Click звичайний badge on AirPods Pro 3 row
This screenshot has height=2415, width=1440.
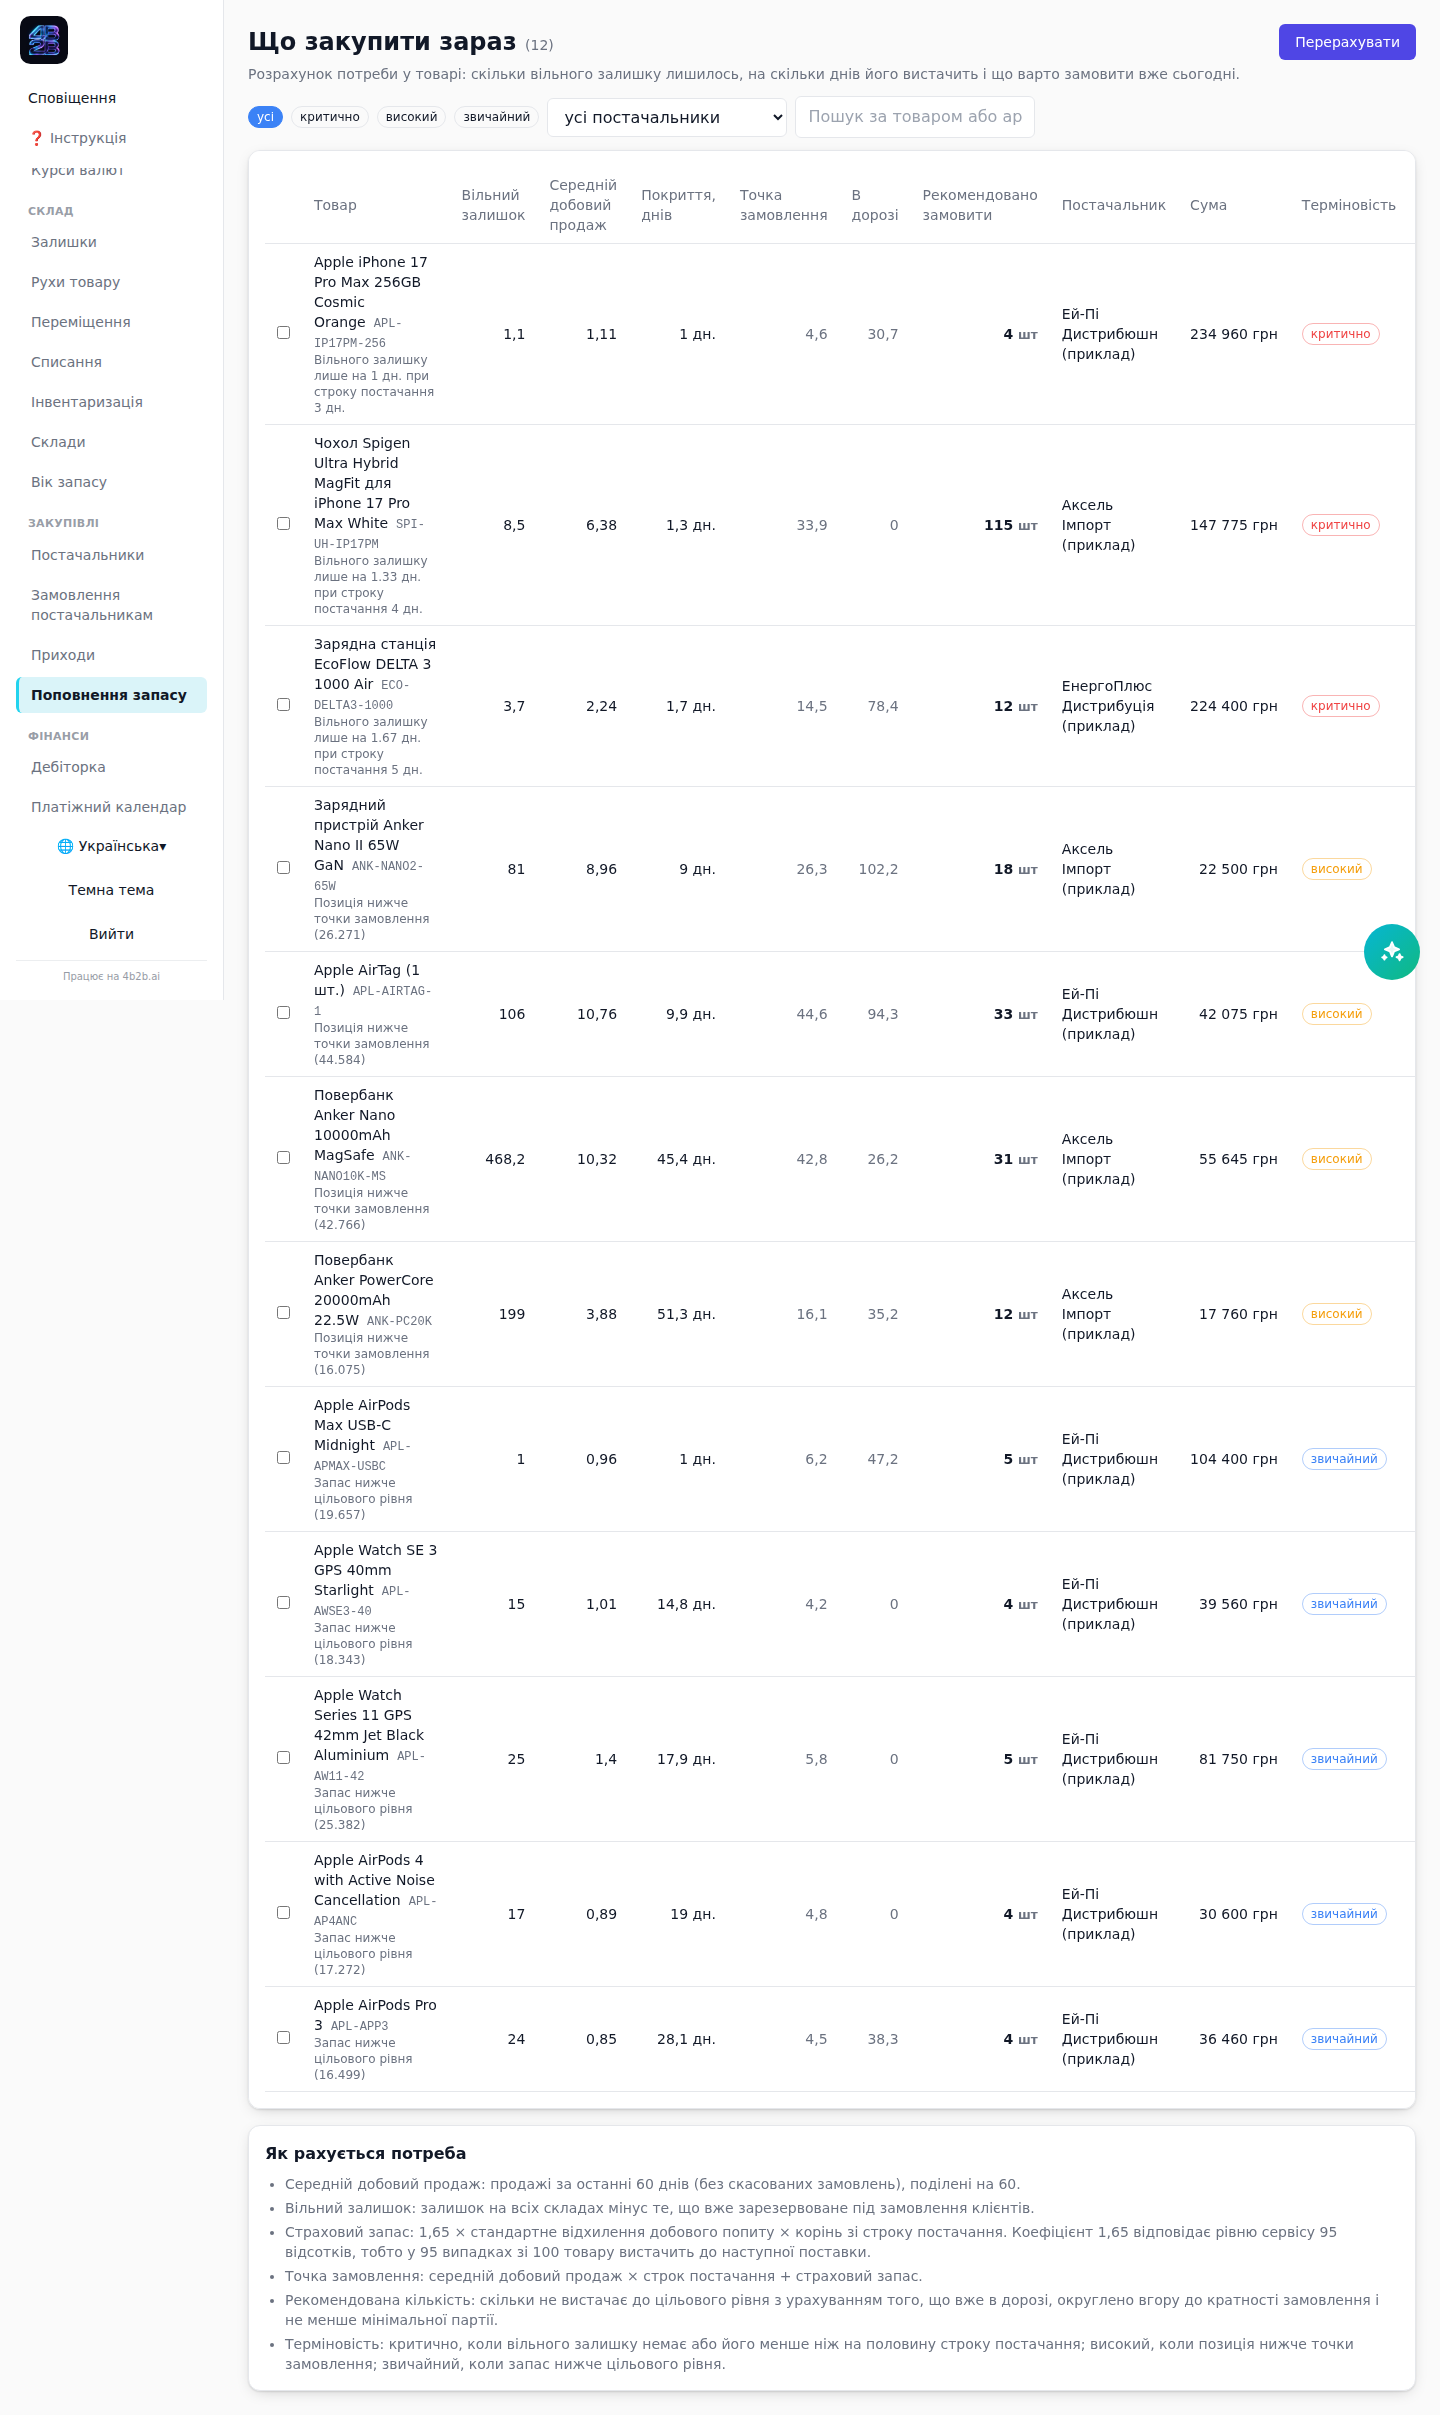pyautogui.click(x=1344, y=2039)
